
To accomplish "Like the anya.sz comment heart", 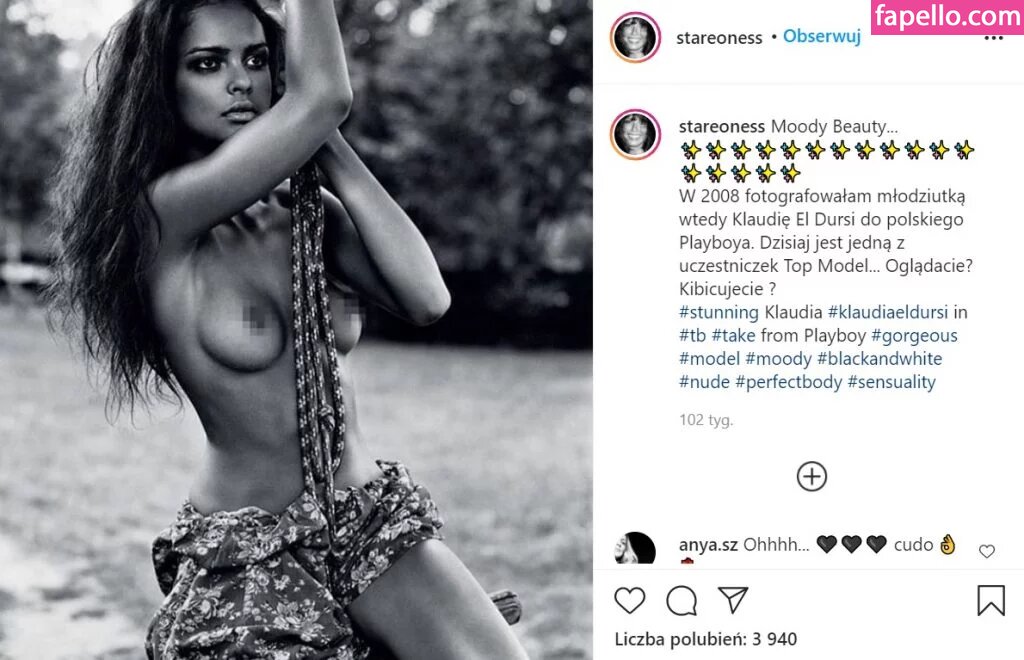I will coord(987,551).
